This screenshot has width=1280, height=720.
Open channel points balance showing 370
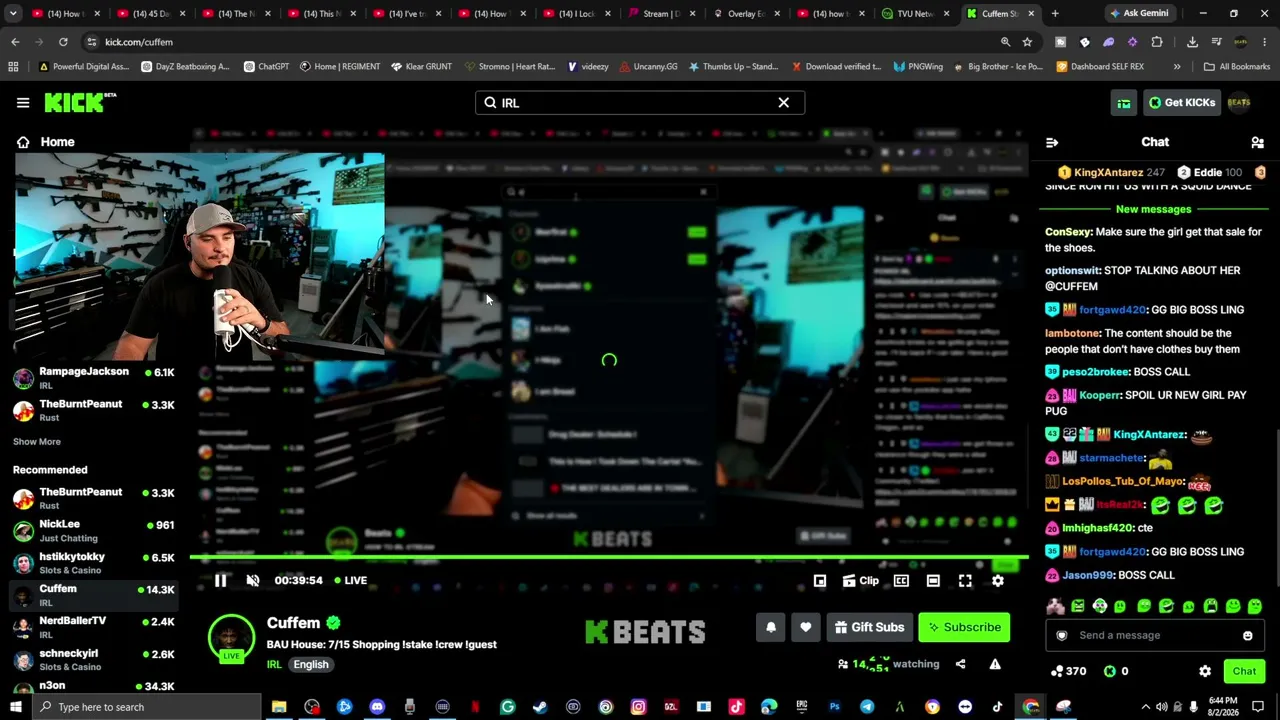[x=1068, y=671]
